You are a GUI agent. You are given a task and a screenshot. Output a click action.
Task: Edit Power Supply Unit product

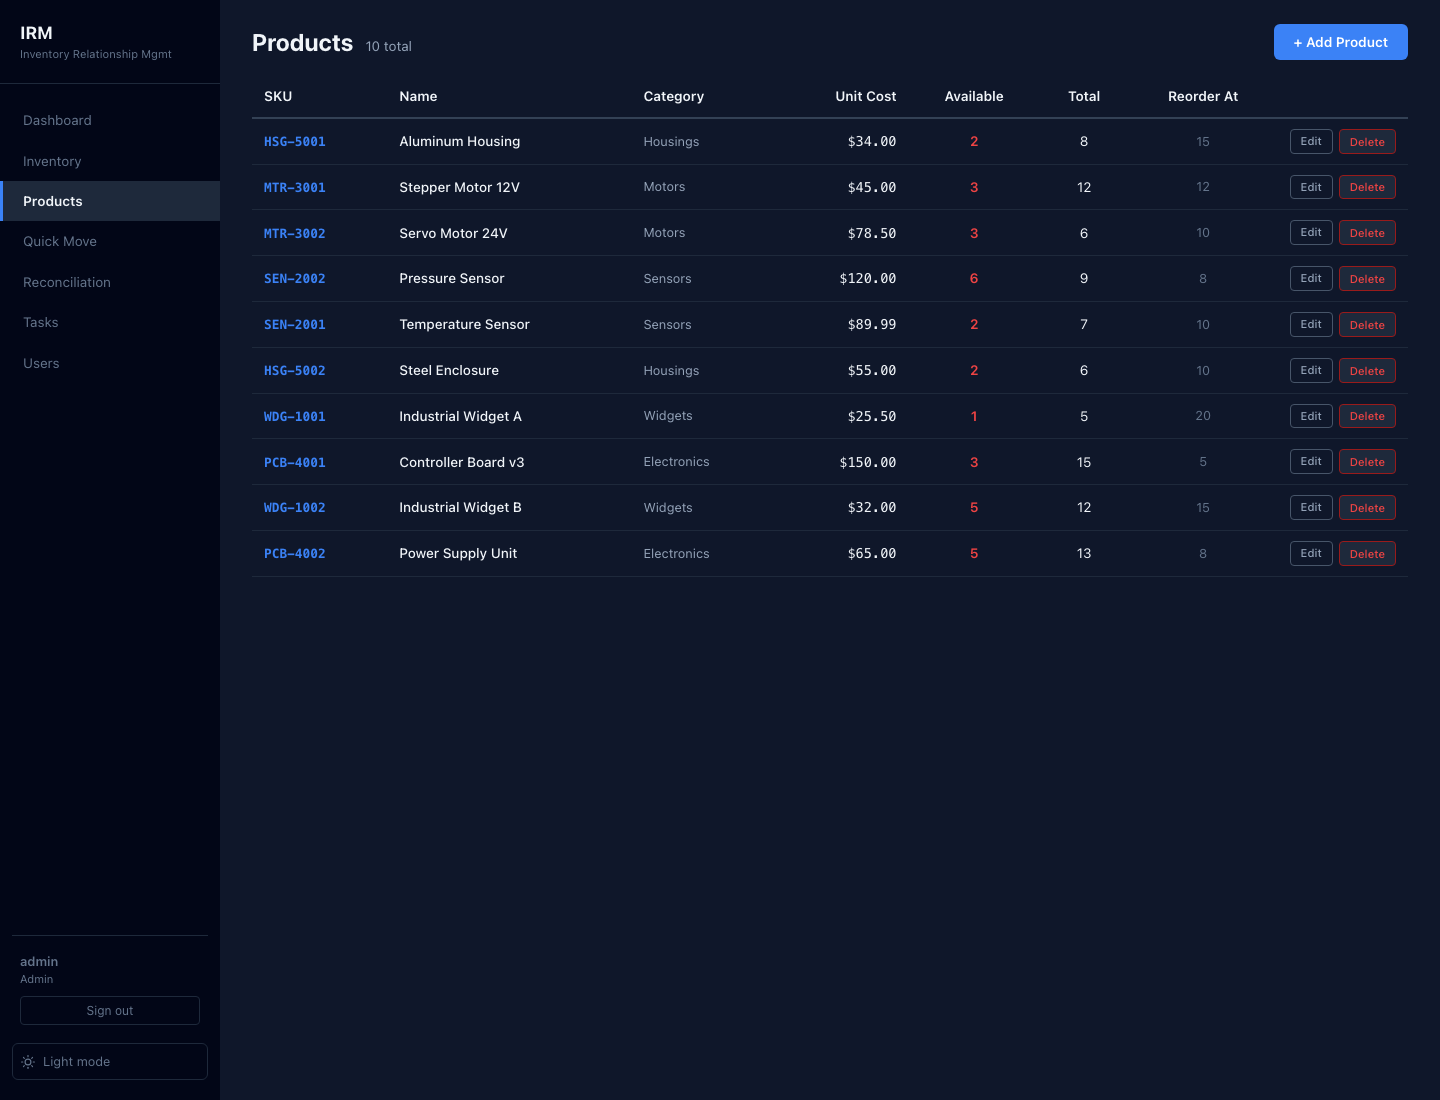(x=1311, y=553)
